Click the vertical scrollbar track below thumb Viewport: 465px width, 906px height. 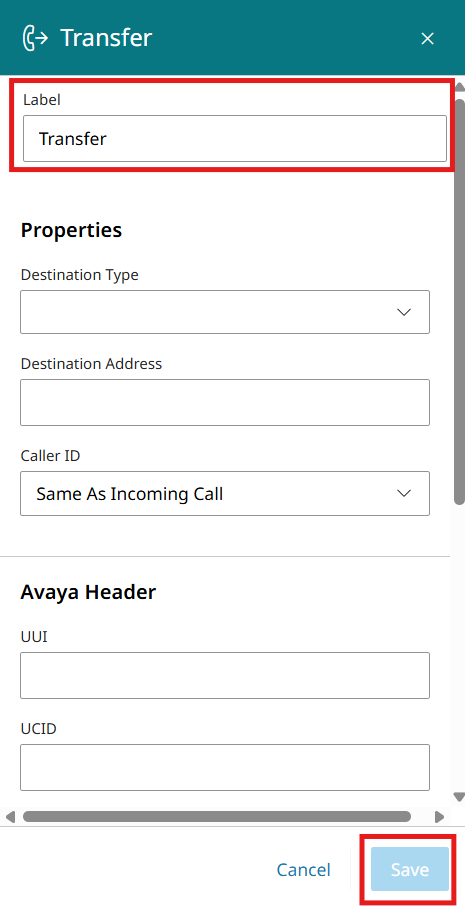point(460,647)
